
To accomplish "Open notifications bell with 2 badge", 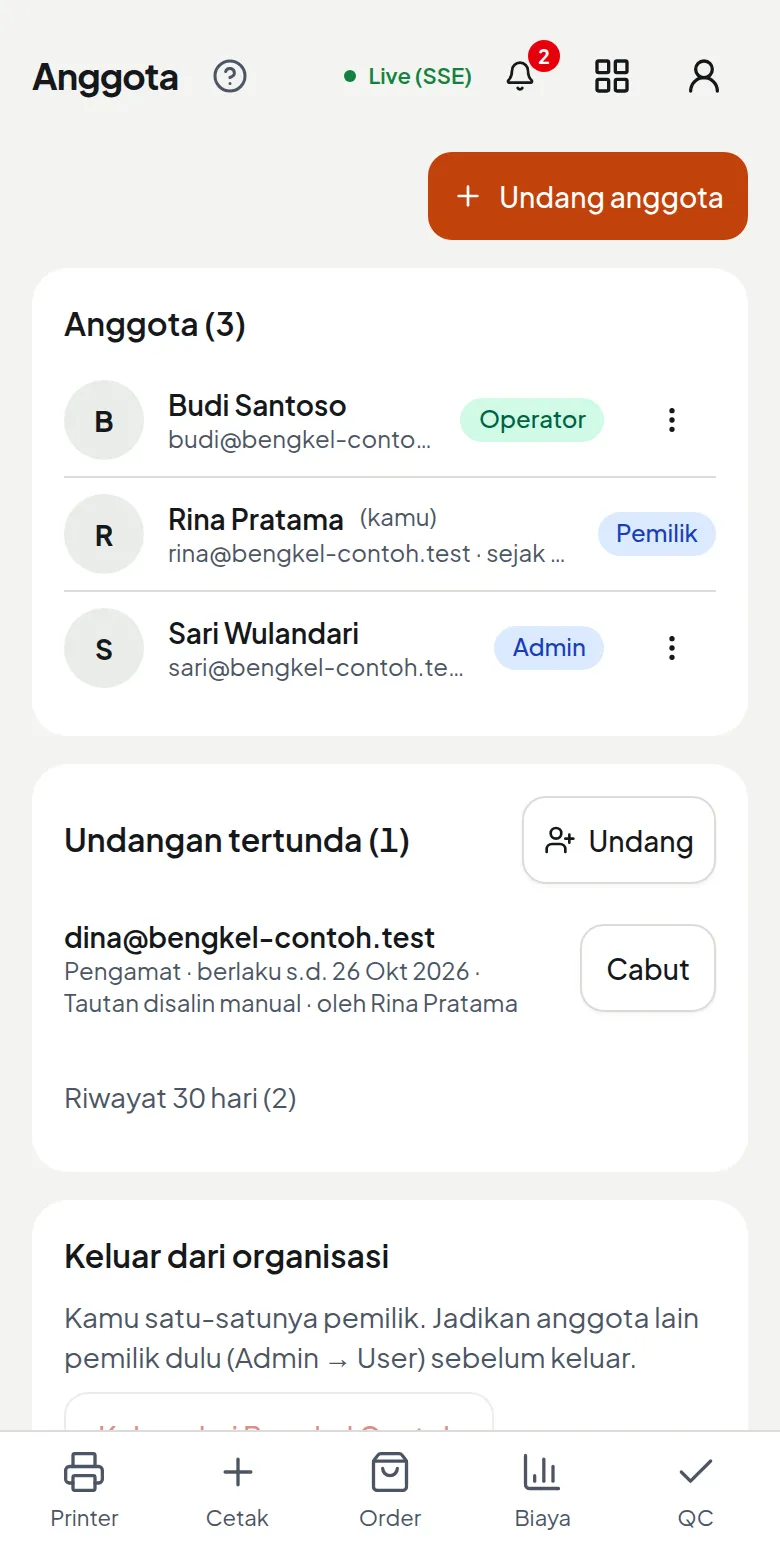I will (520, 76).
